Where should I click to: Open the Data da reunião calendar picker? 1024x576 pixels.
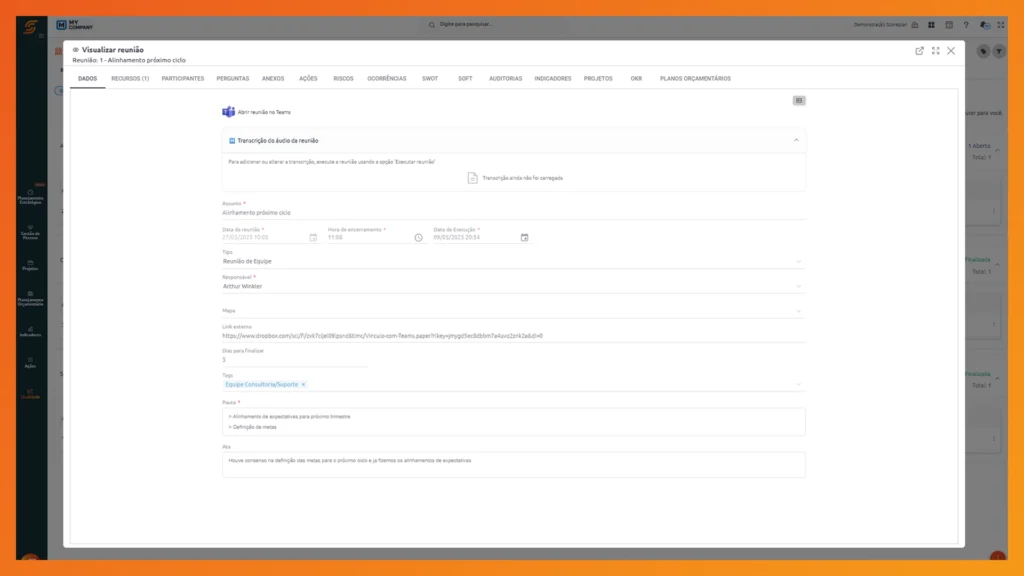(313, 238)
